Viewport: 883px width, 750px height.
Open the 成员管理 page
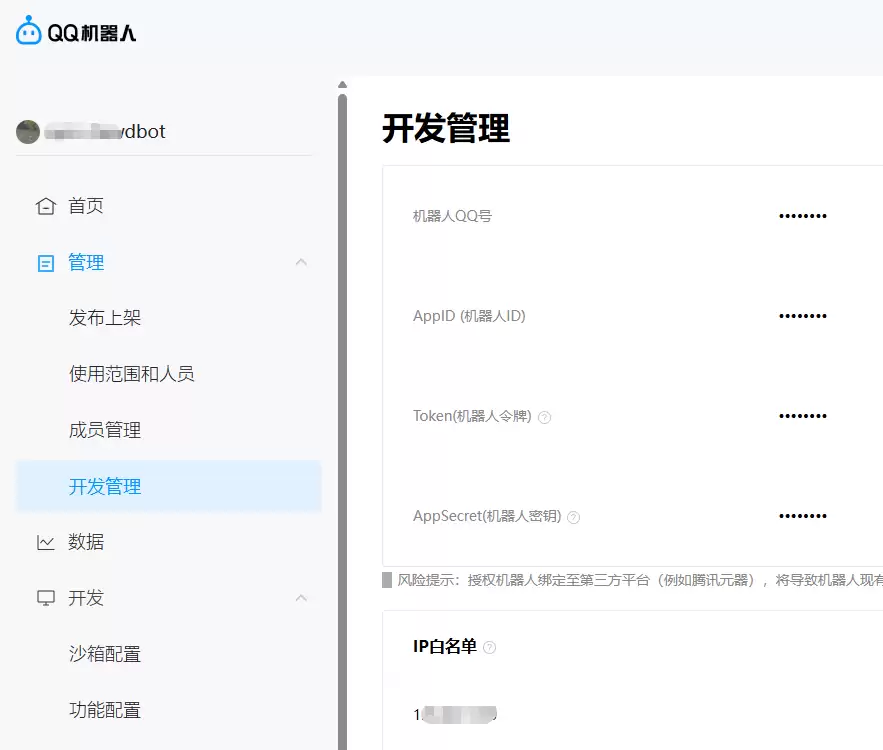105,429
